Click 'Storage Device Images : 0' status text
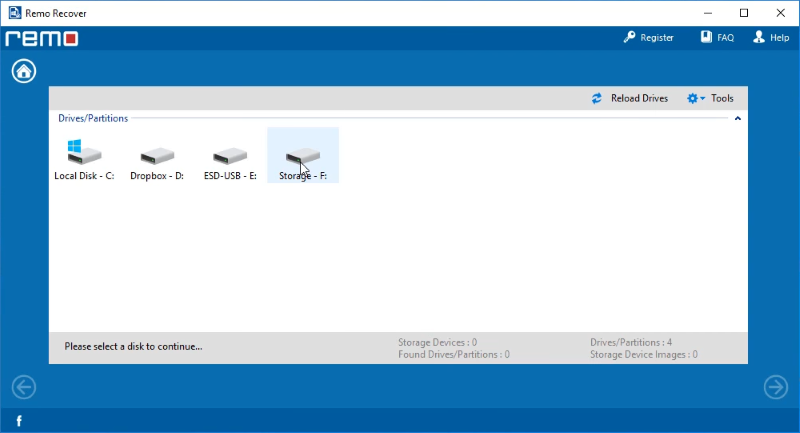The image size is (800, 433). 644,354
